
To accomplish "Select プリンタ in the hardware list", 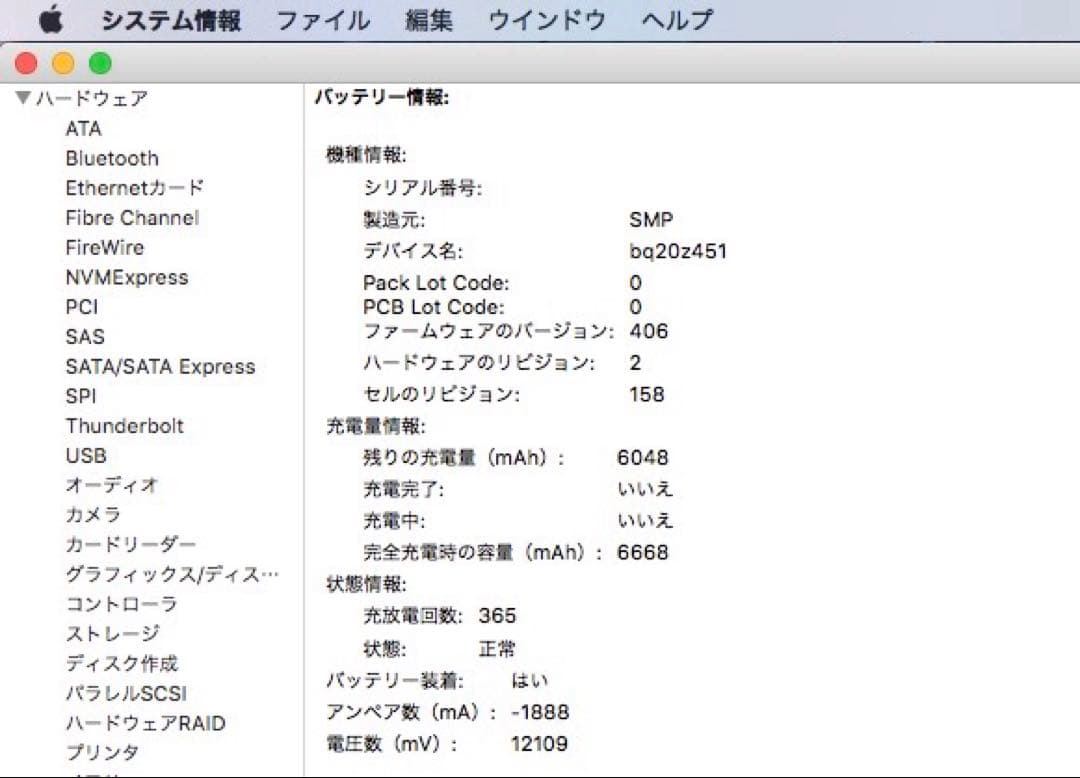I will pos(101,752).
